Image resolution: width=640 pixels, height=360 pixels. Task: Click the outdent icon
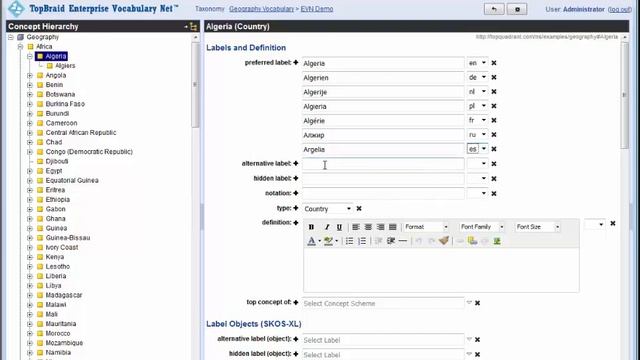pos(378,241)
